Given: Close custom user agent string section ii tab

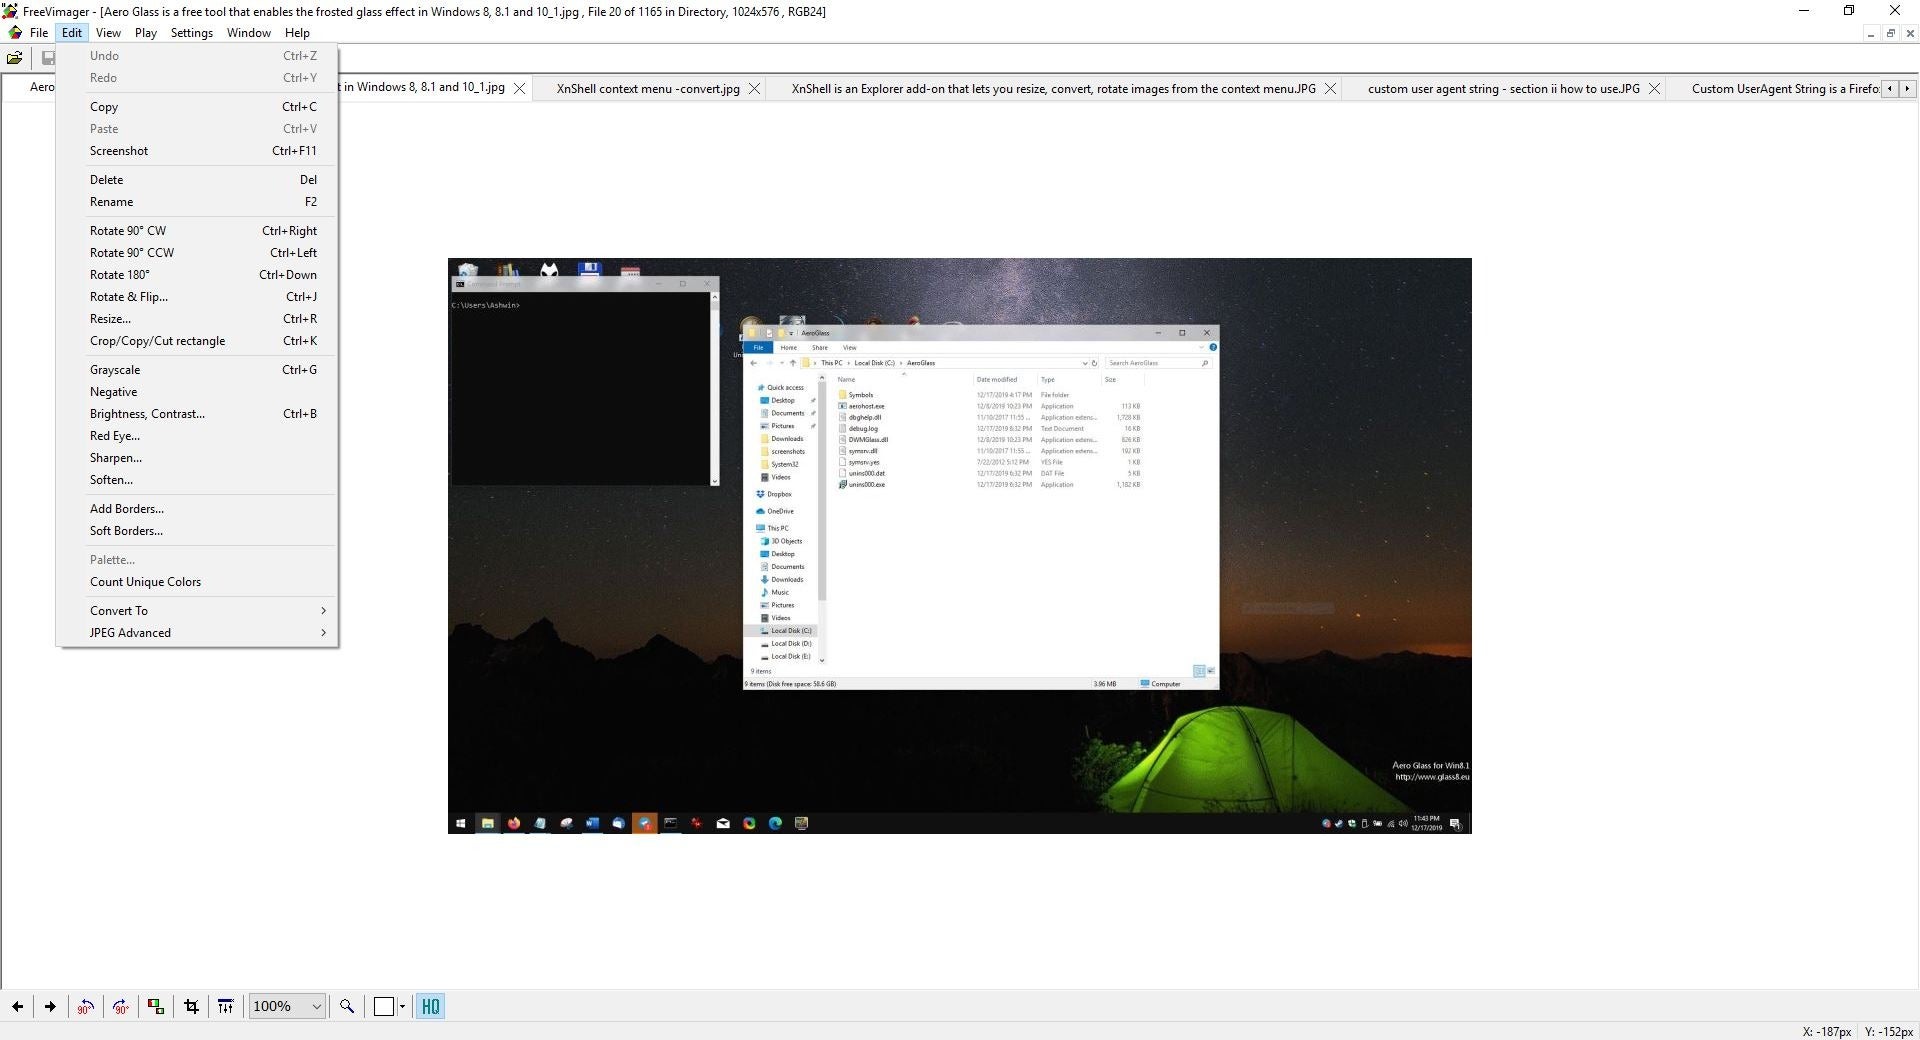Looking at the screenshot, I should point(1655,88).
